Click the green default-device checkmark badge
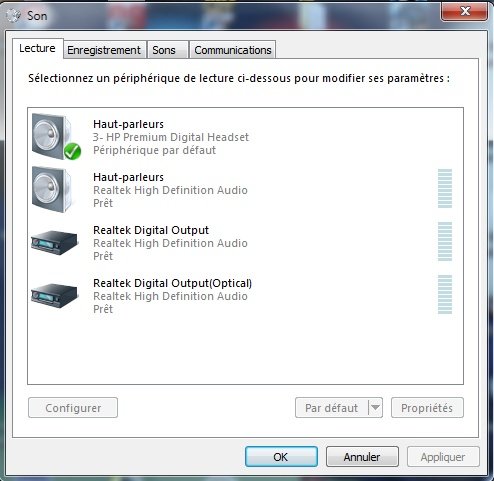Viewport: 494px width, 481px height. [72, 151]
